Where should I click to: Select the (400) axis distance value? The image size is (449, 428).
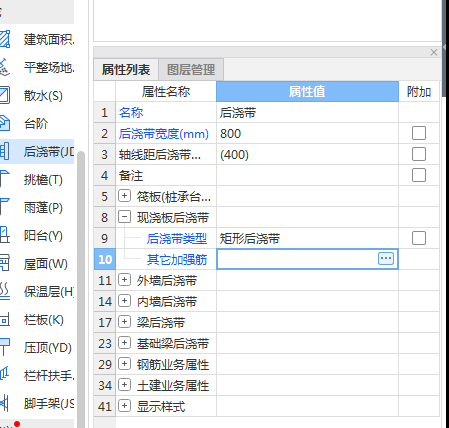[x=307, y=155]
